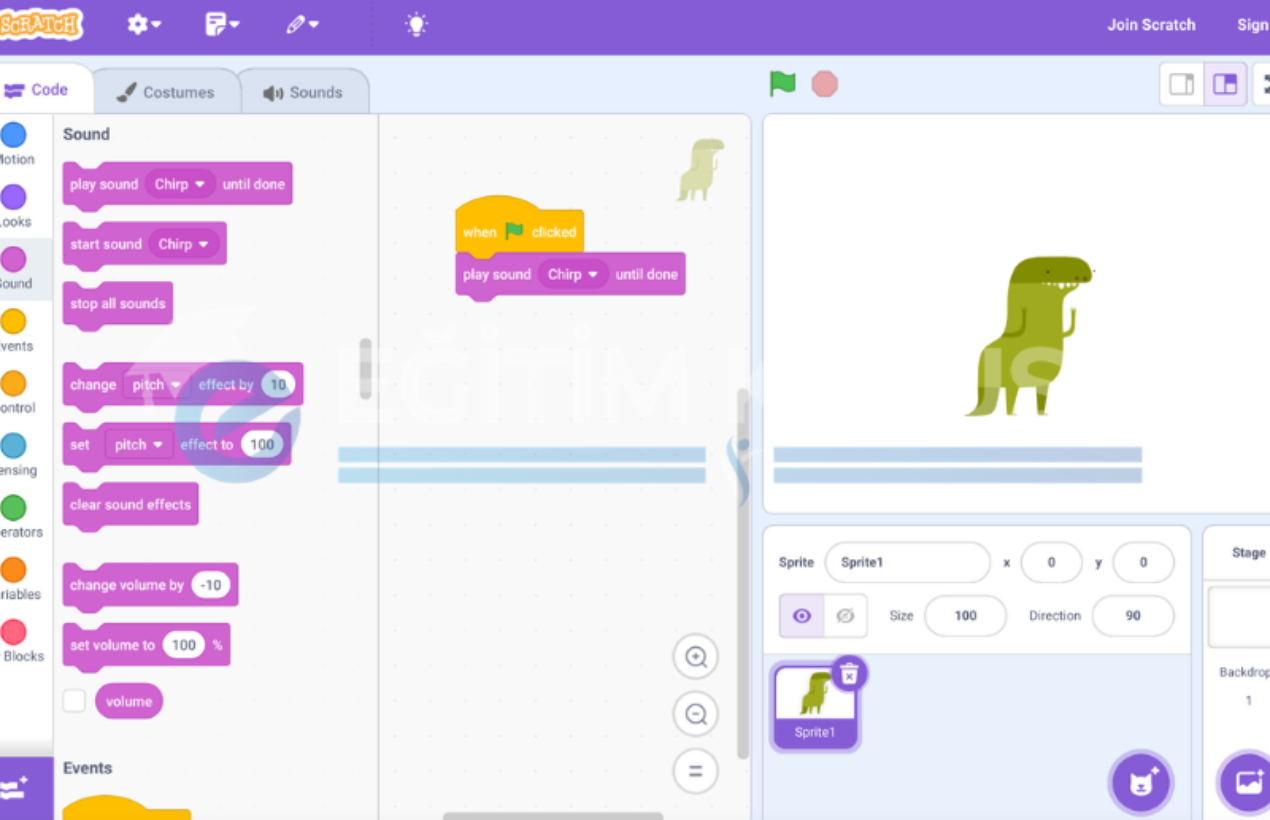Hide Sprite1 using the crossed-eye toggle
The height and width of the screenshot is (820, 1270).
pos(843,615)
